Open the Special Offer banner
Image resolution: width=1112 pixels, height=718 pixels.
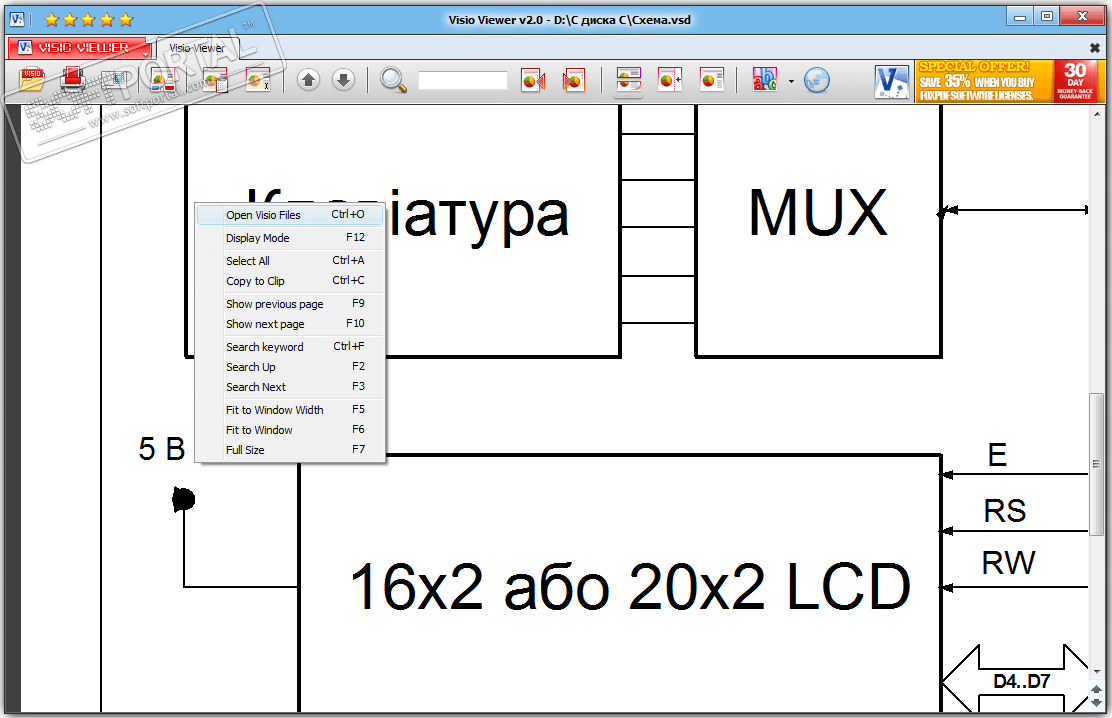click(x=1007, y=82)
